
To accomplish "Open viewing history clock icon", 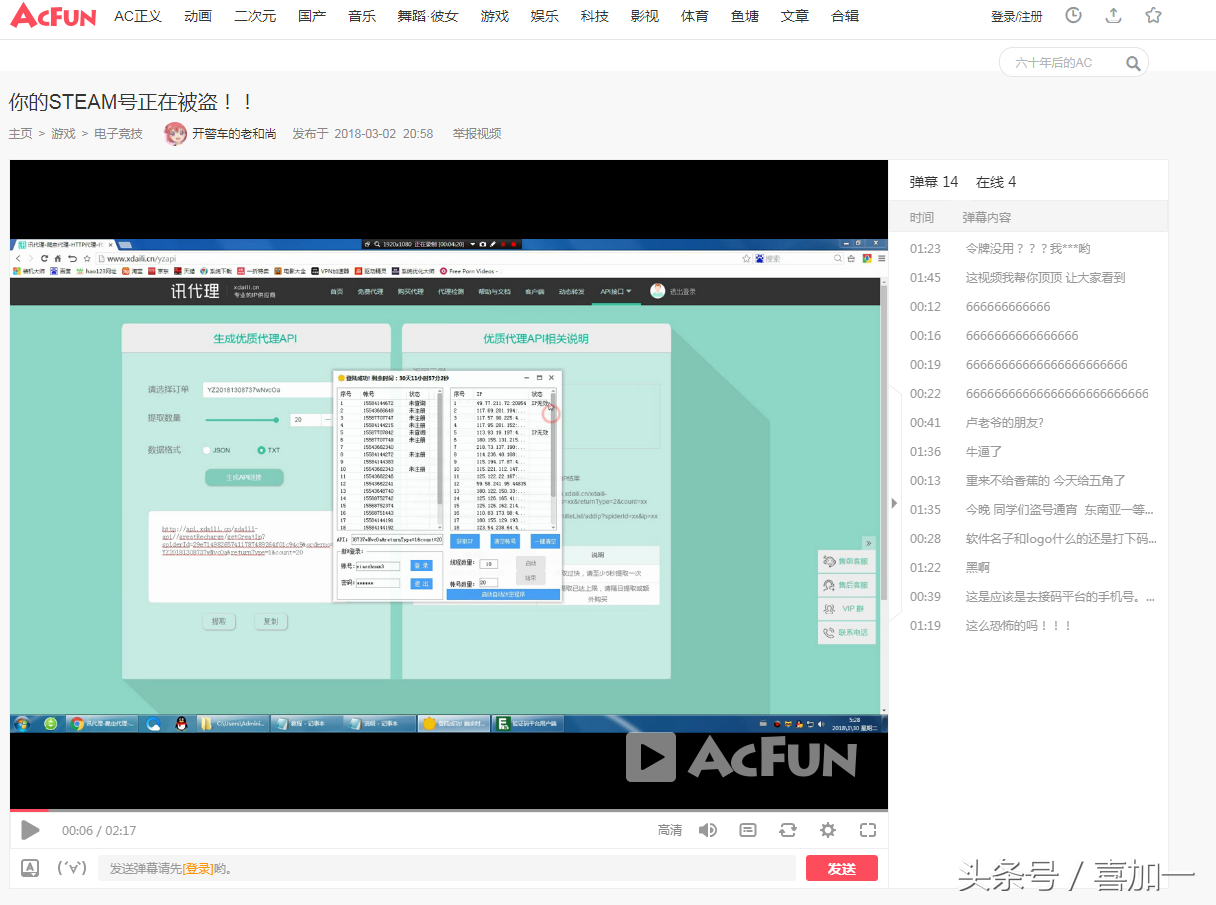I will tap(1073, 15).
